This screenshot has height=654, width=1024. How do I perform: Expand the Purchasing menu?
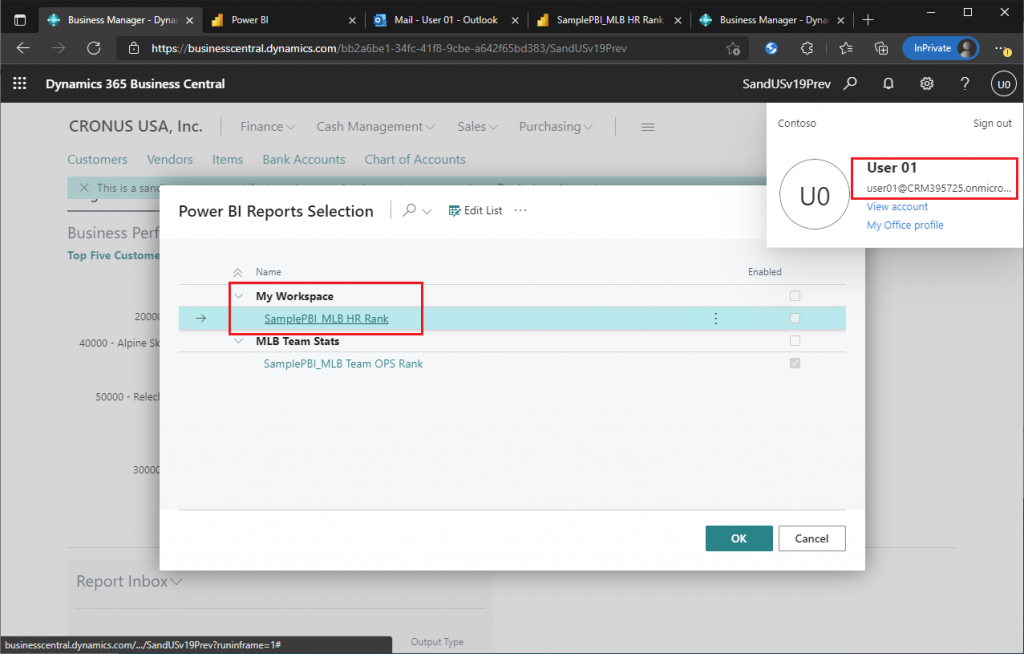pos(556,127)
